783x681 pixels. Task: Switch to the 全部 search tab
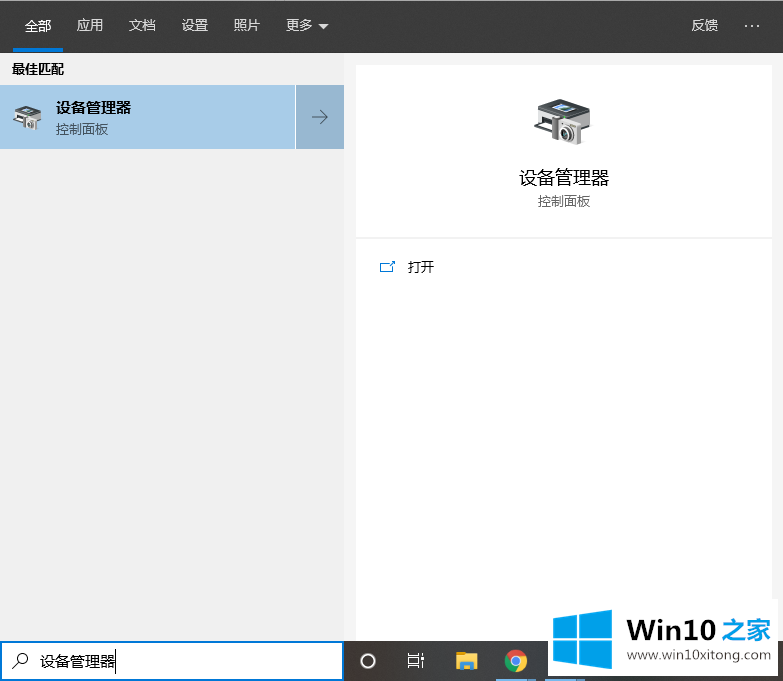(38, 25)
